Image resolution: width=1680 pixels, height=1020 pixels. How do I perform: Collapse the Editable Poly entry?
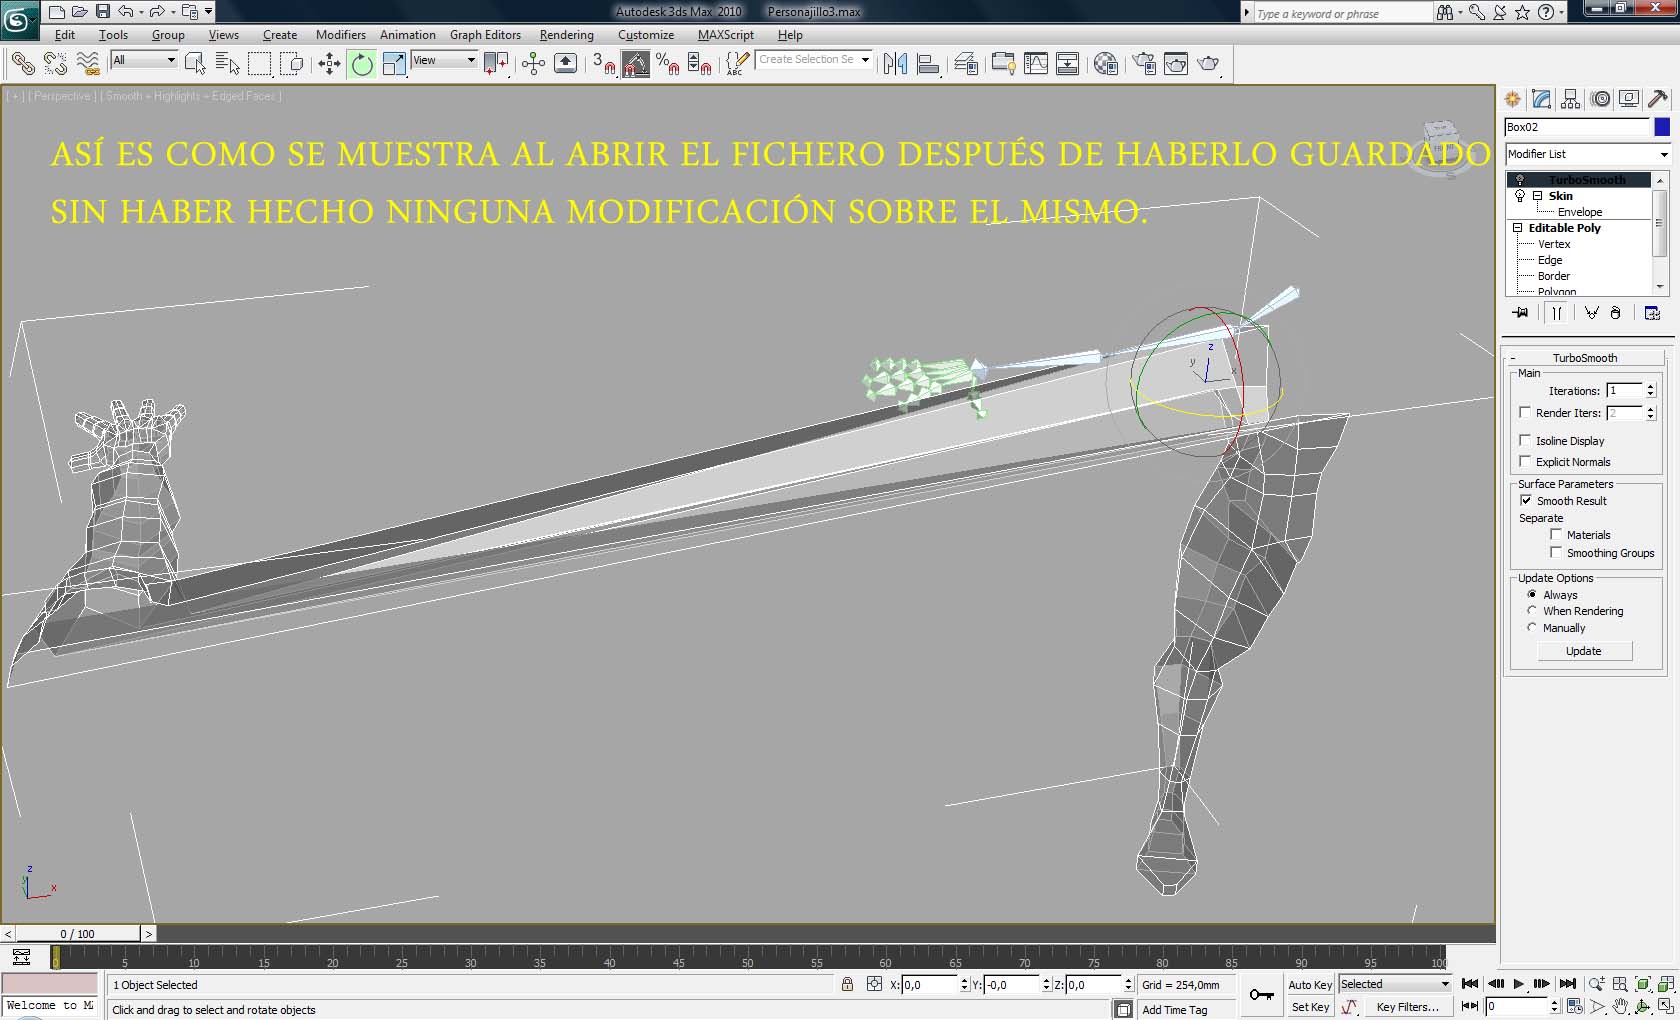pos(1518,228)
